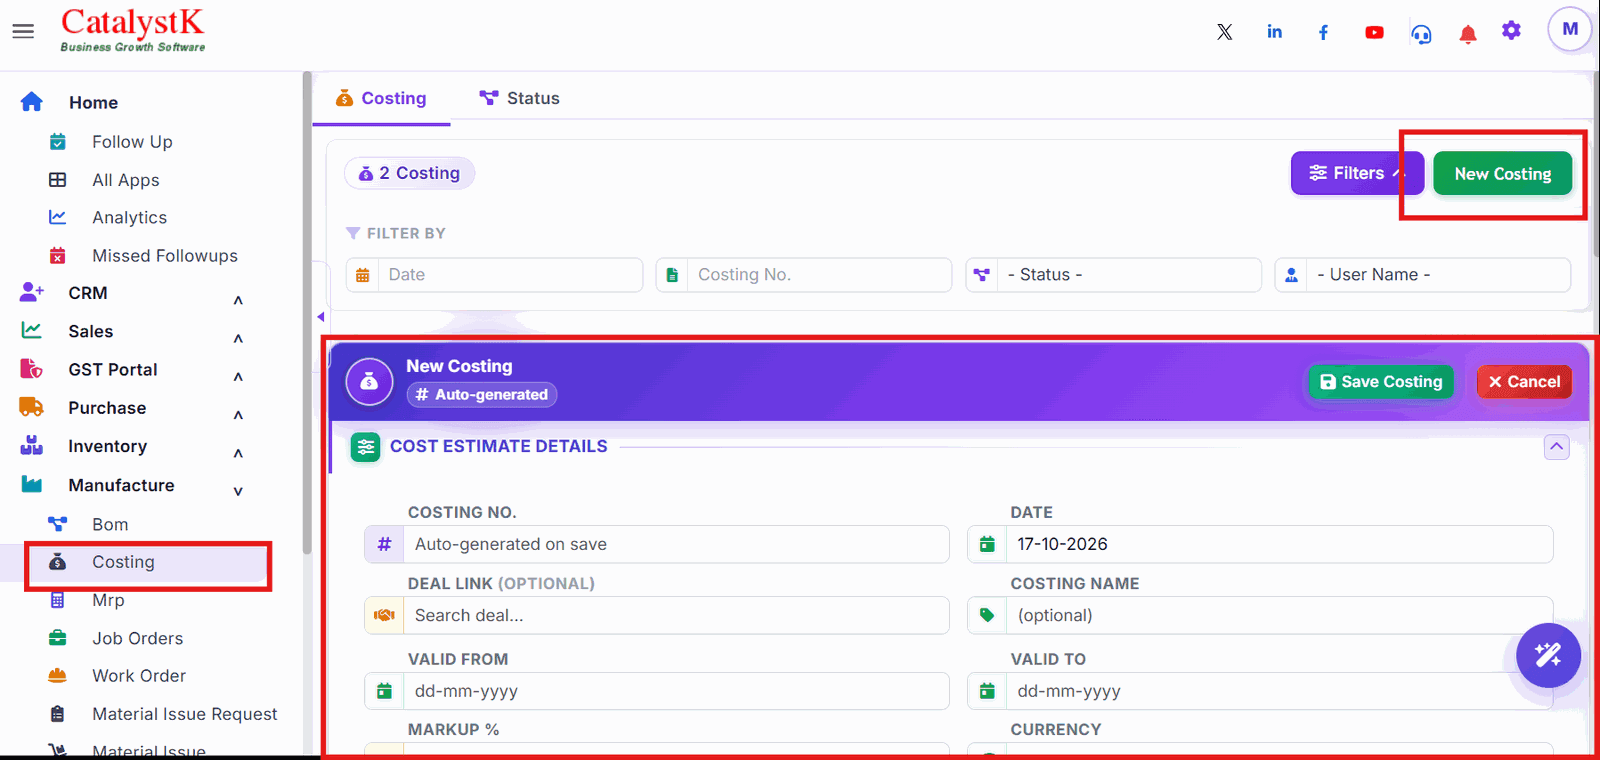The width and height of the screenshot is (1600, 760).
Task: Click the support headset icon
Action: [1421, 33]
